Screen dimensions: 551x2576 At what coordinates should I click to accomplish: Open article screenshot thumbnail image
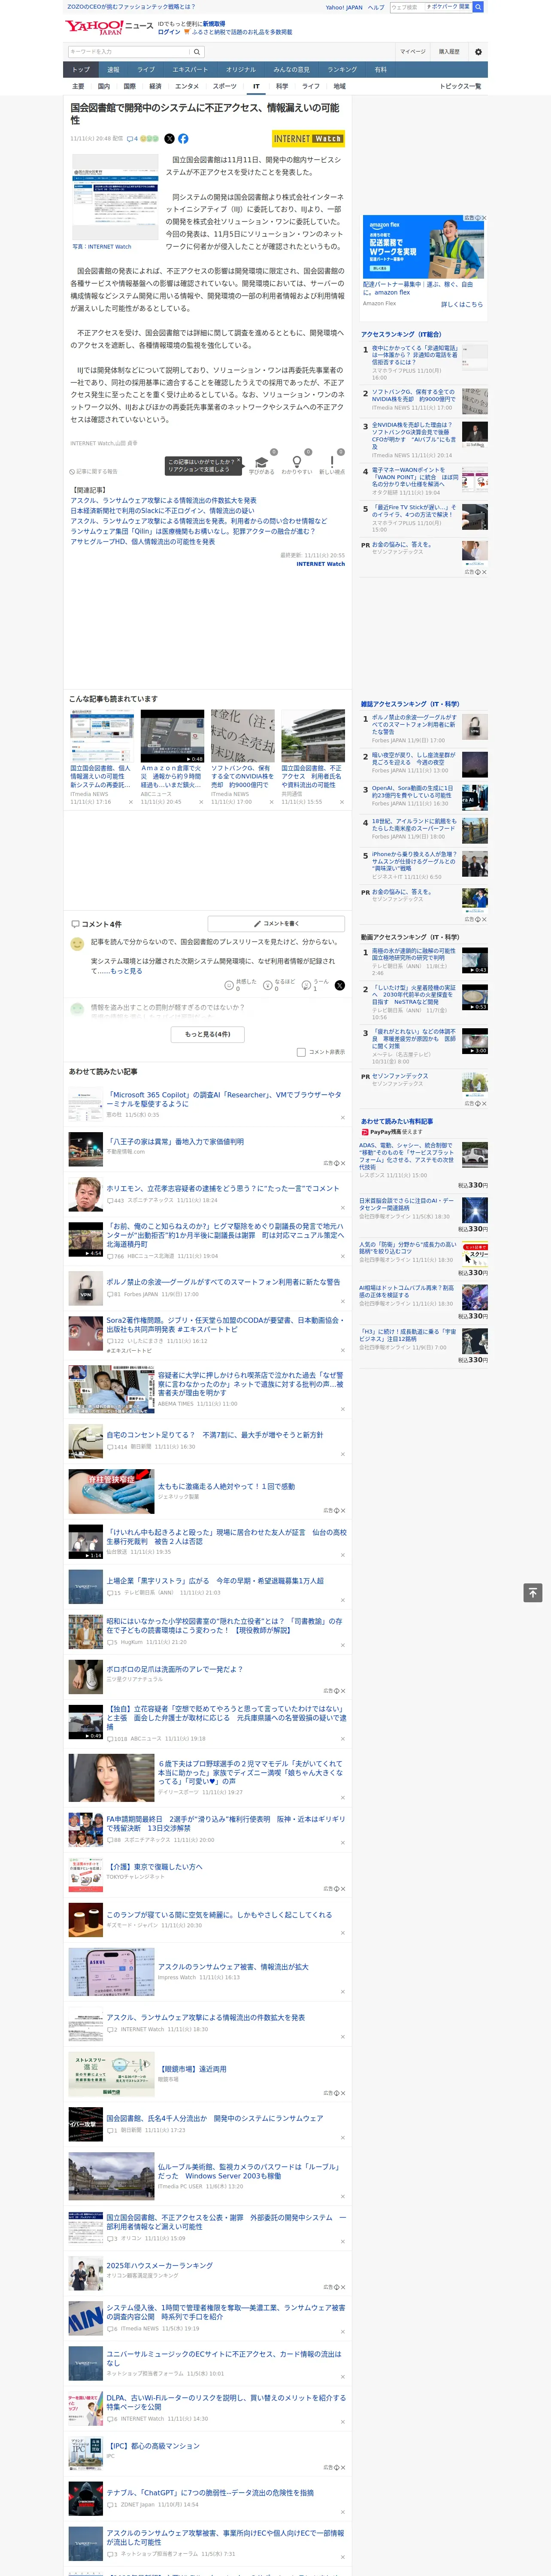(115, 198)
